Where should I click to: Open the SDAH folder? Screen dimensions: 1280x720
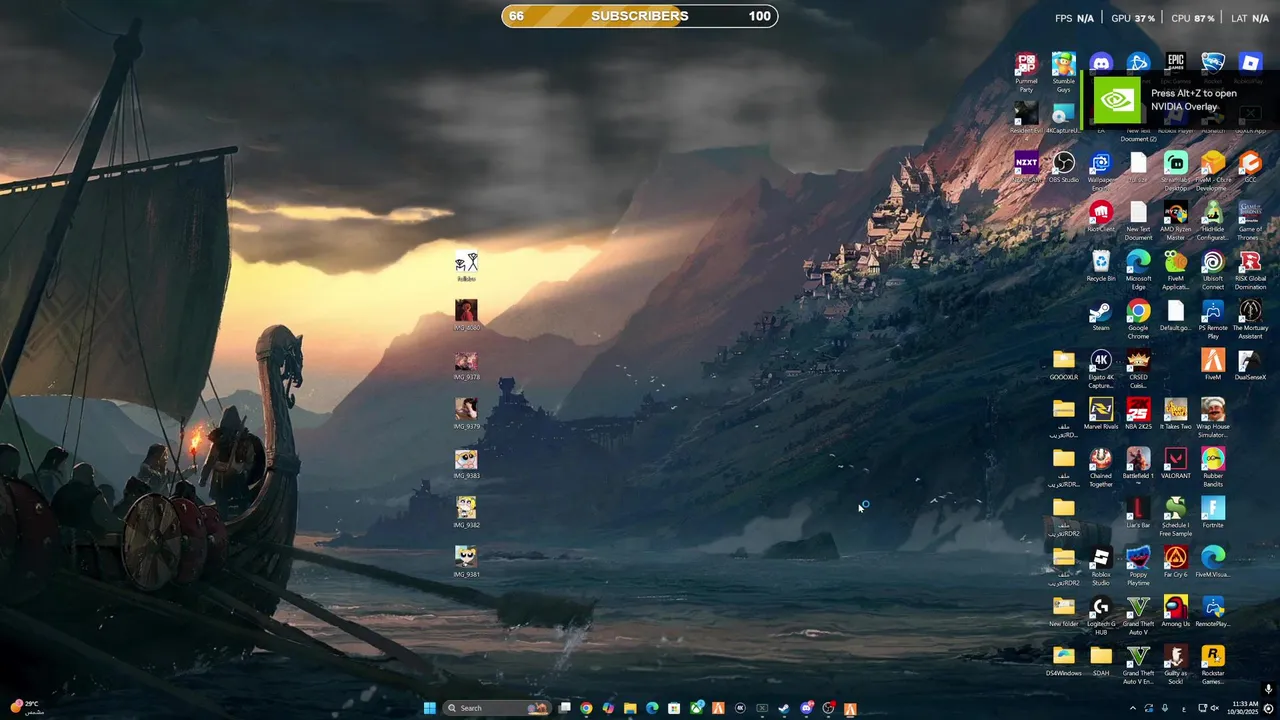click(x=1101, y=658)
